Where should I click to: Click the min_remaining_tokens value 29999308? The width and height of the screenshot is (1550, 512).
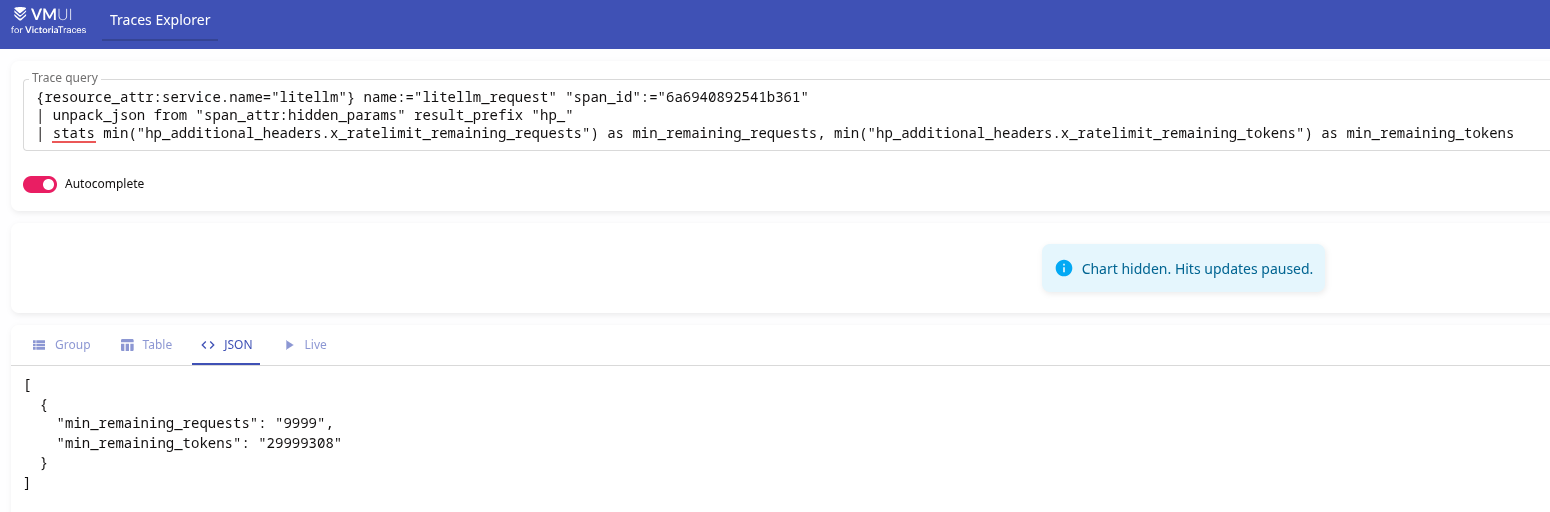(x=300, y=443)
